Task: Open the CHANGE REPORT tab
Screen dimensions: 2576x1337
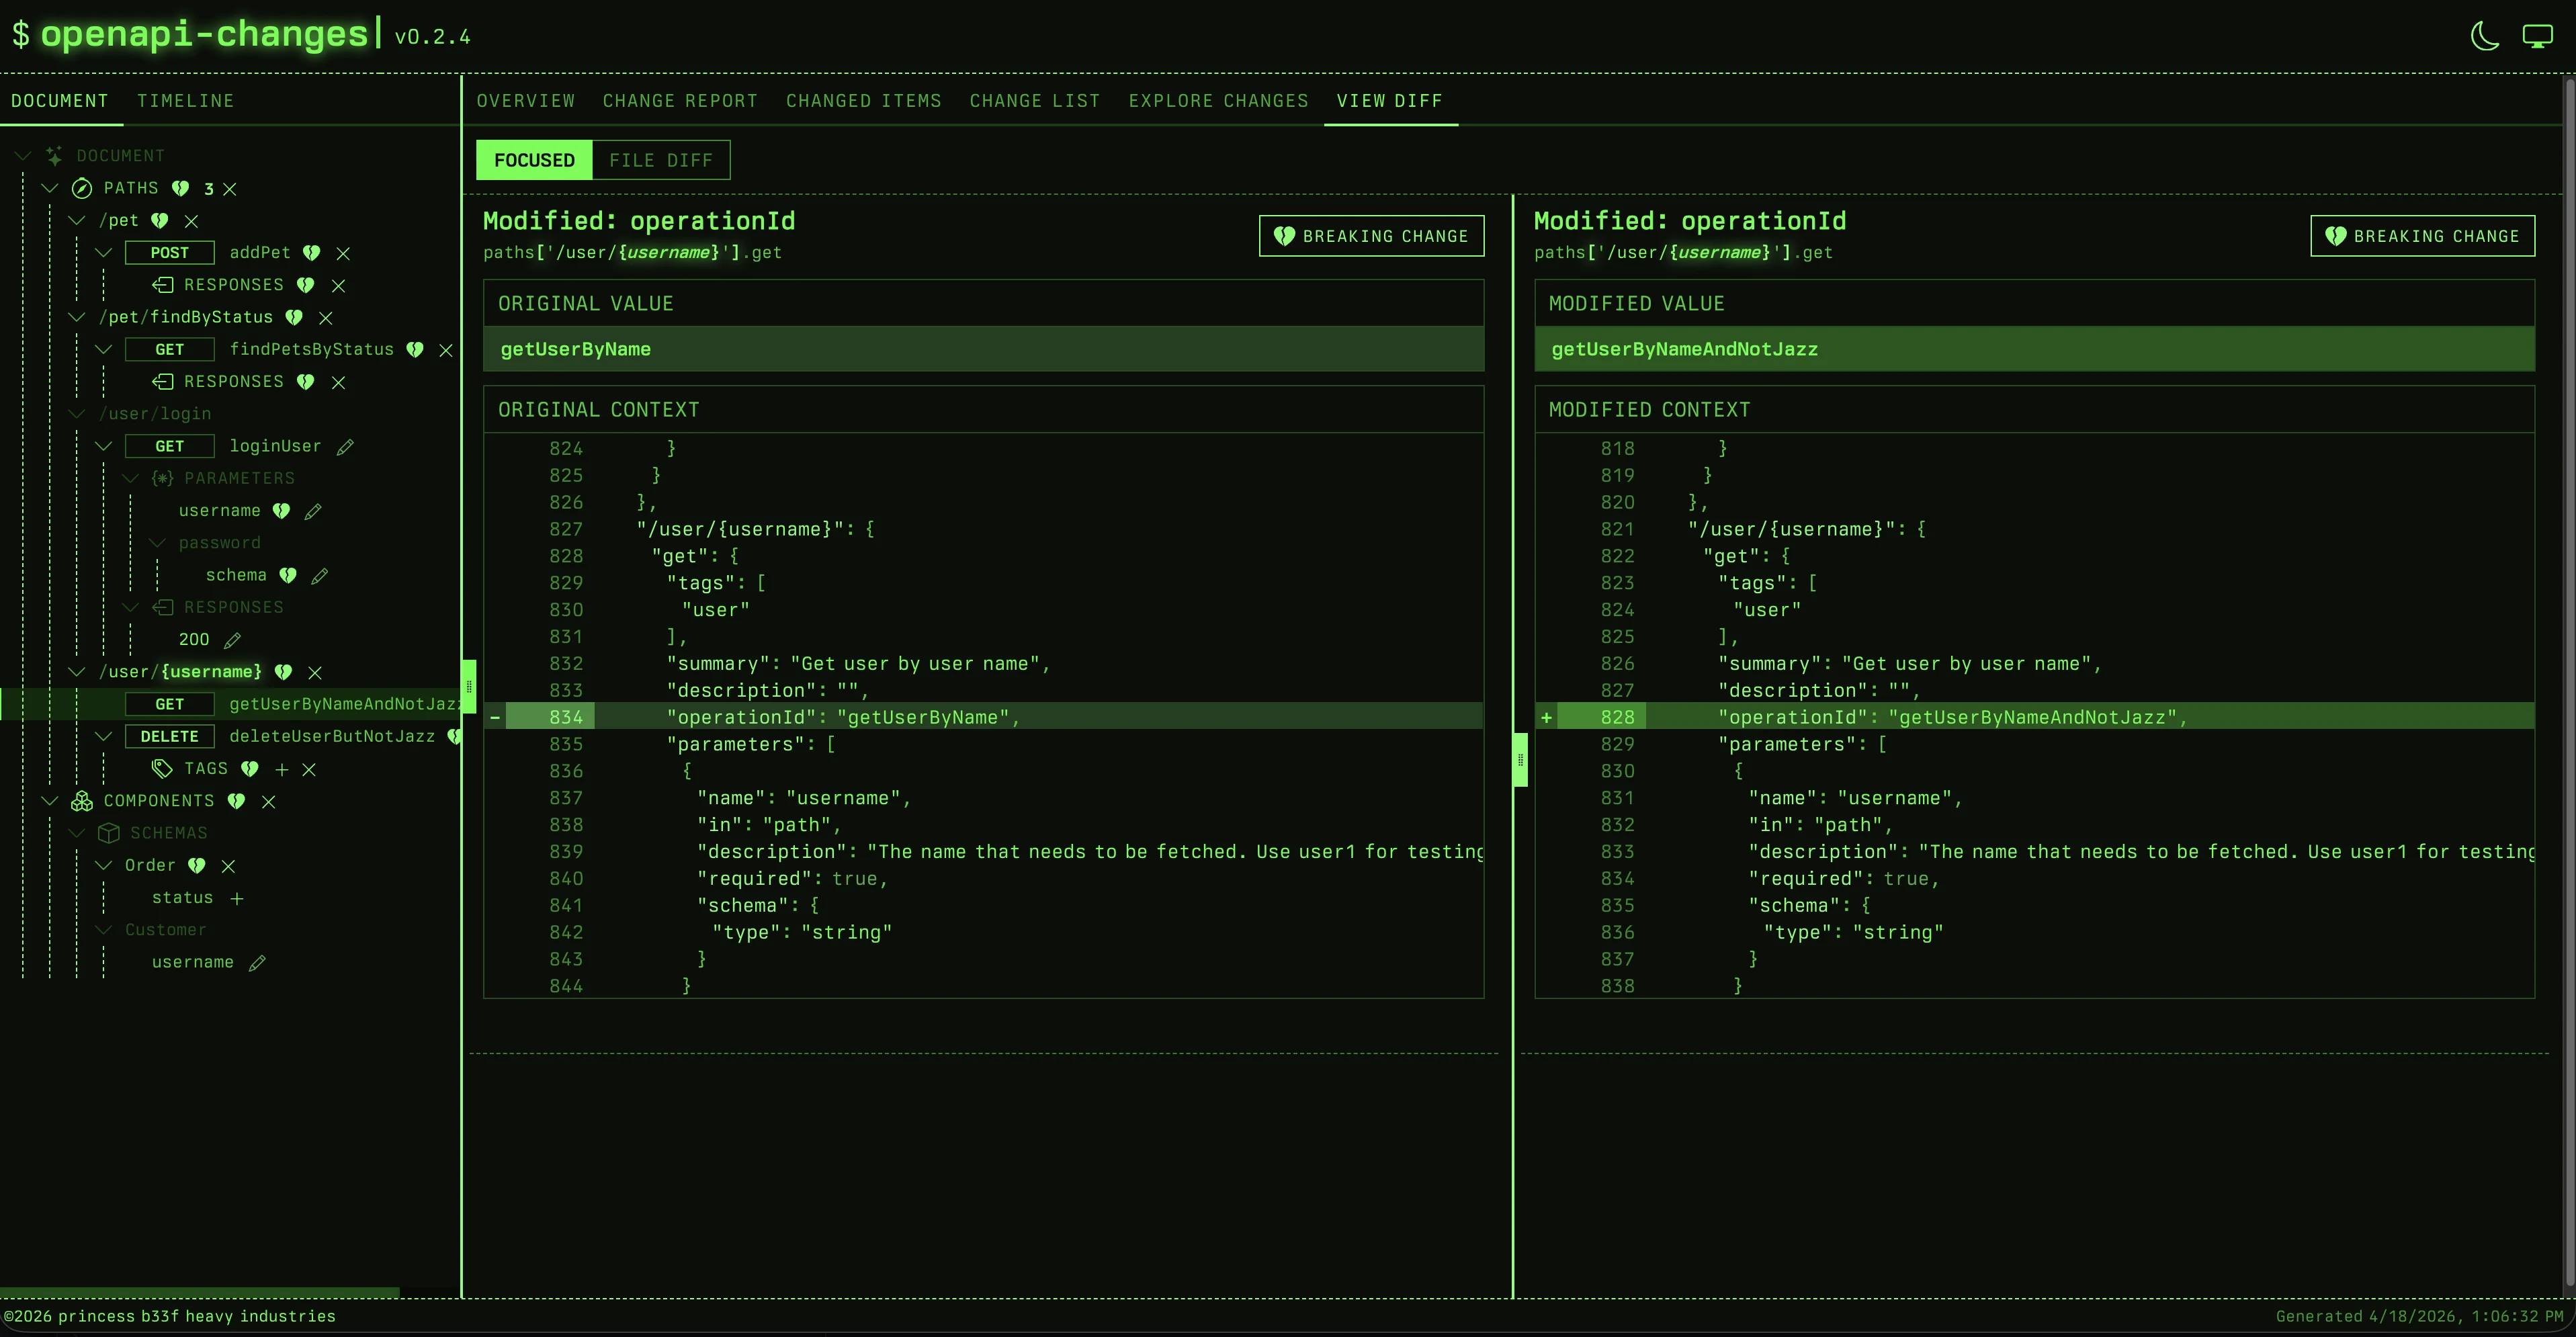Action: click(680, 101)
